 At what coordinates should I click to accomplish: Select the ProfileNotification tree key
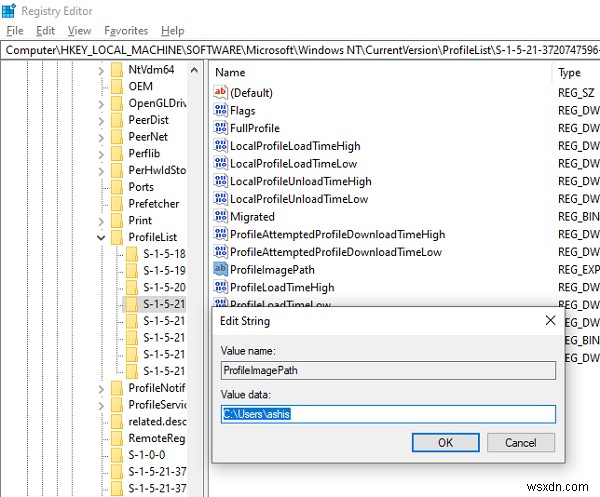coord(157,388)
